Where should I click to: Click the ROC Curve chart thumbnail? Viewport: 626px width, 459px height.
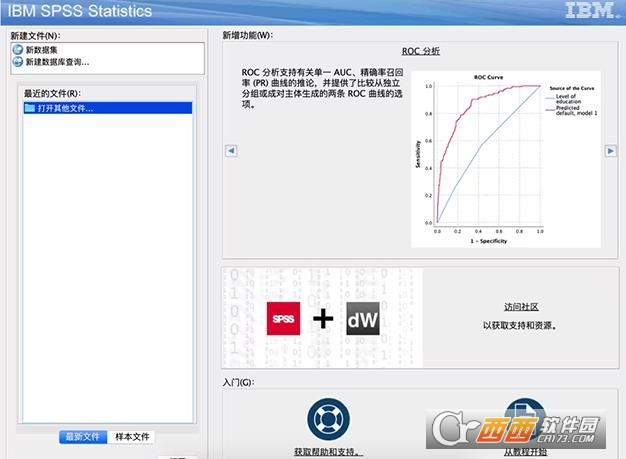[x=506, y=159]
